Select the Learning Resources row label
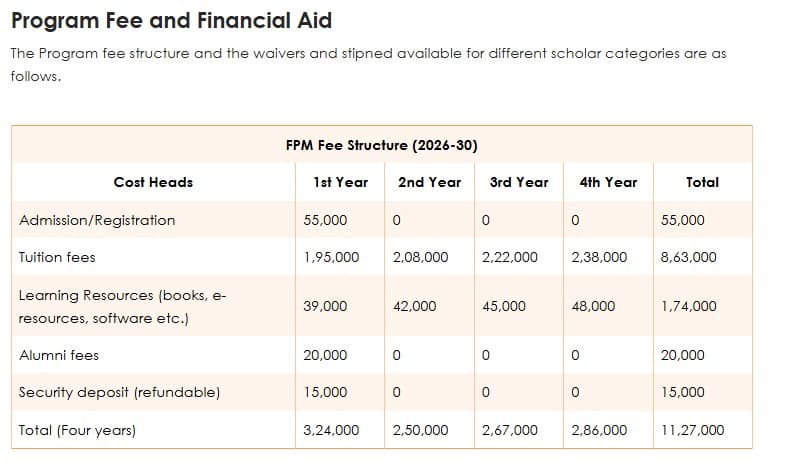This screenshot has height=471, width=798. pyautogui.click(x=123, y=307)
